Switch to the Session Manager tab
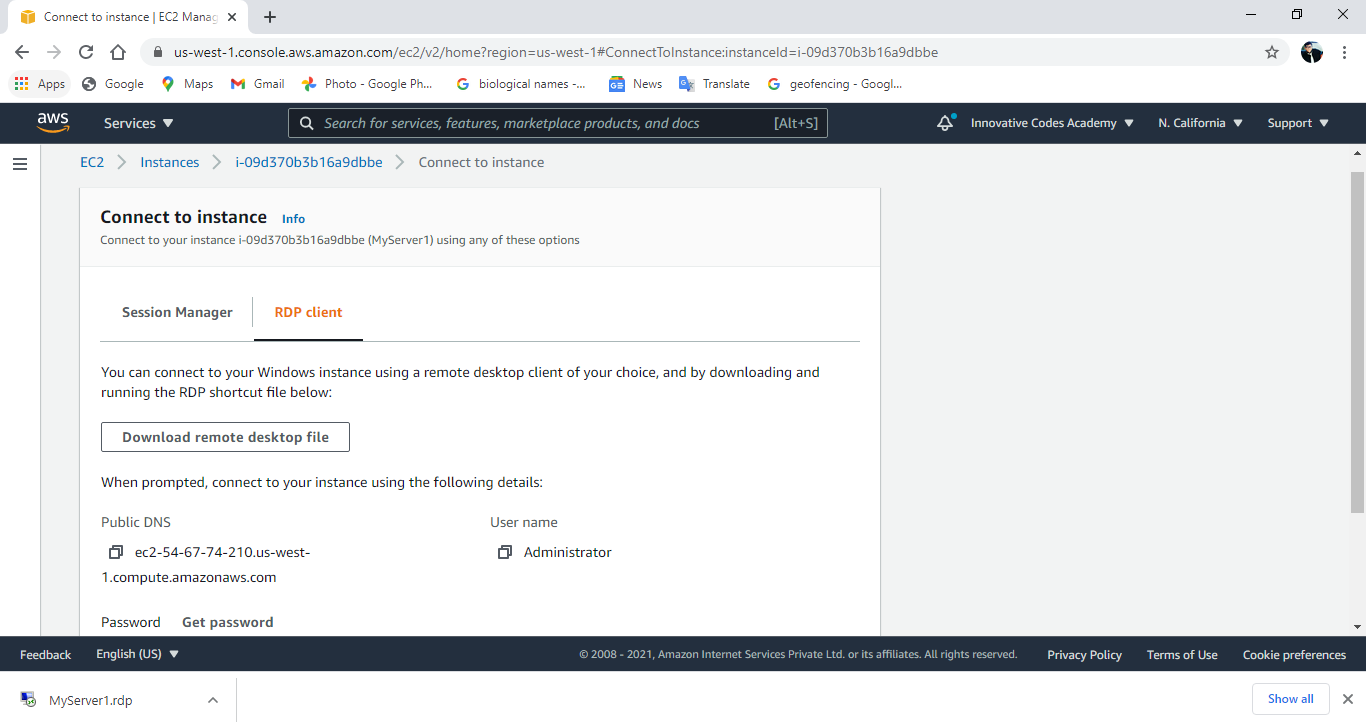The image size is (1366, 727). click(177, 312)
